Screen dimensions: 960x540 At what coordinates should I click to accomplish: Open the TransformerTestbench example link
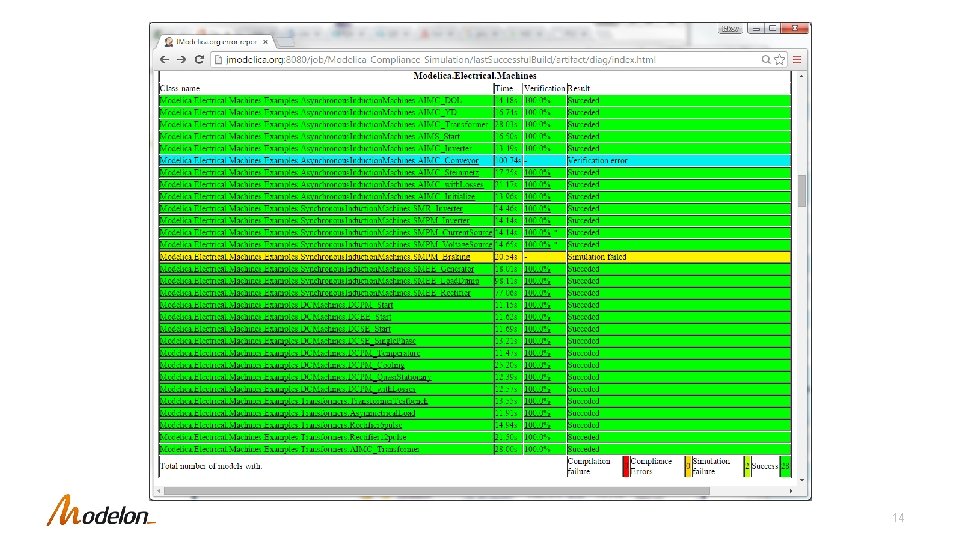(293, 401)
